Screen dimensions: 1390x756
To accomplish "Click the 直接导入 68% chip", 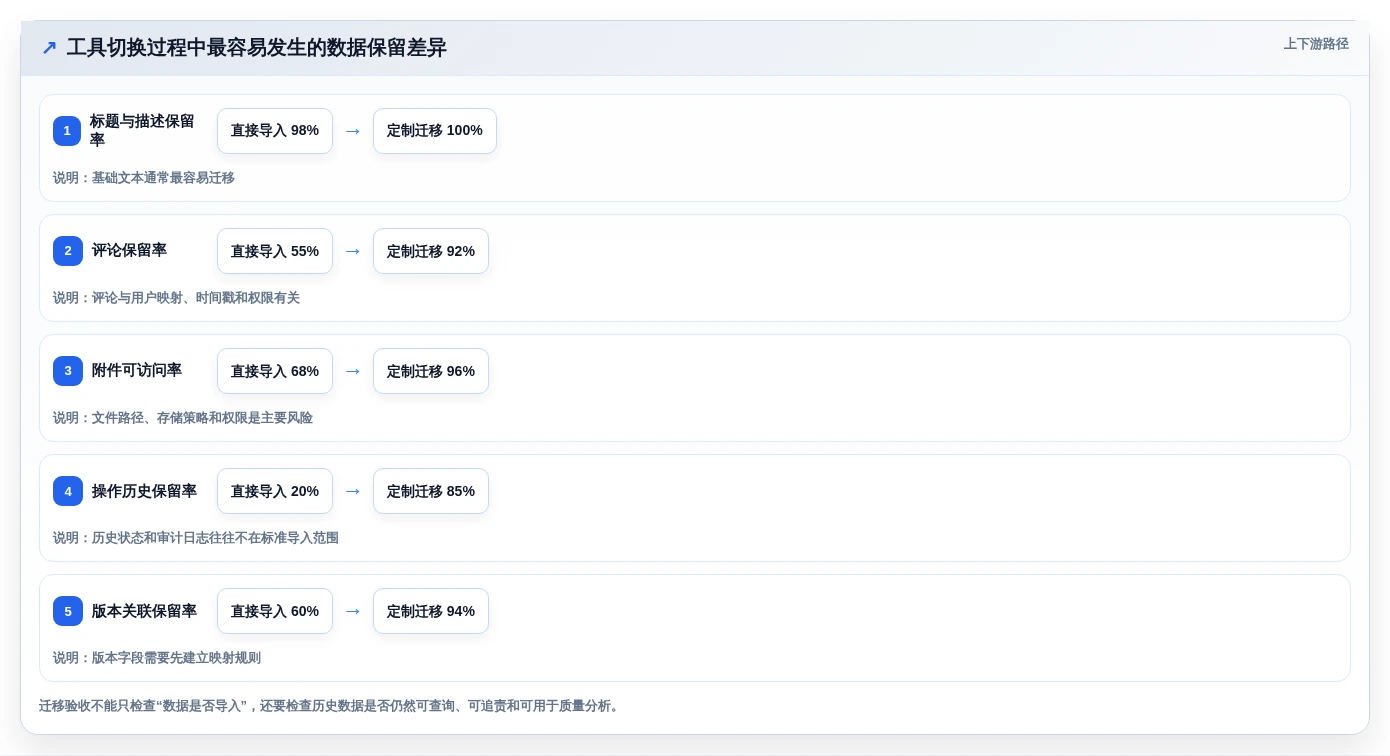I will pyautogui.click(x=275, y=371).
